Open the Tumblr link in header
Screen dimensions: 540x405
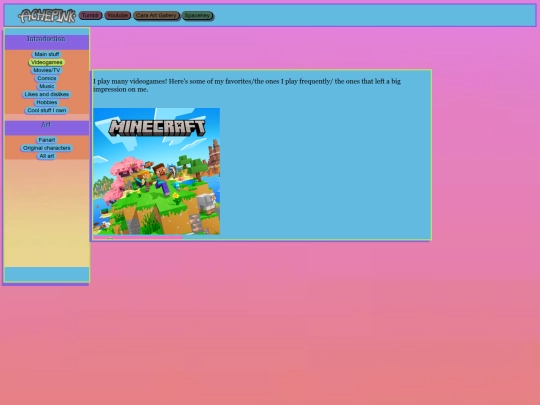[90, 15]
